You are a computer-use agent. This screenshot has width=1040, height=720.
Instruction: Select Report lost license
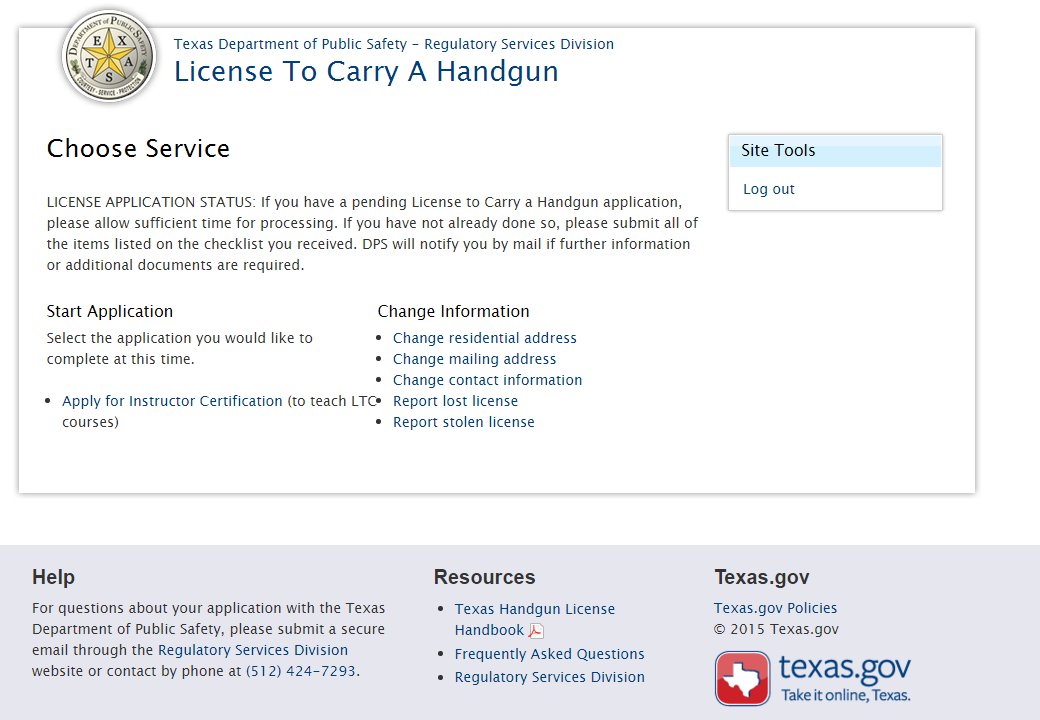click(x=455, y=401)
